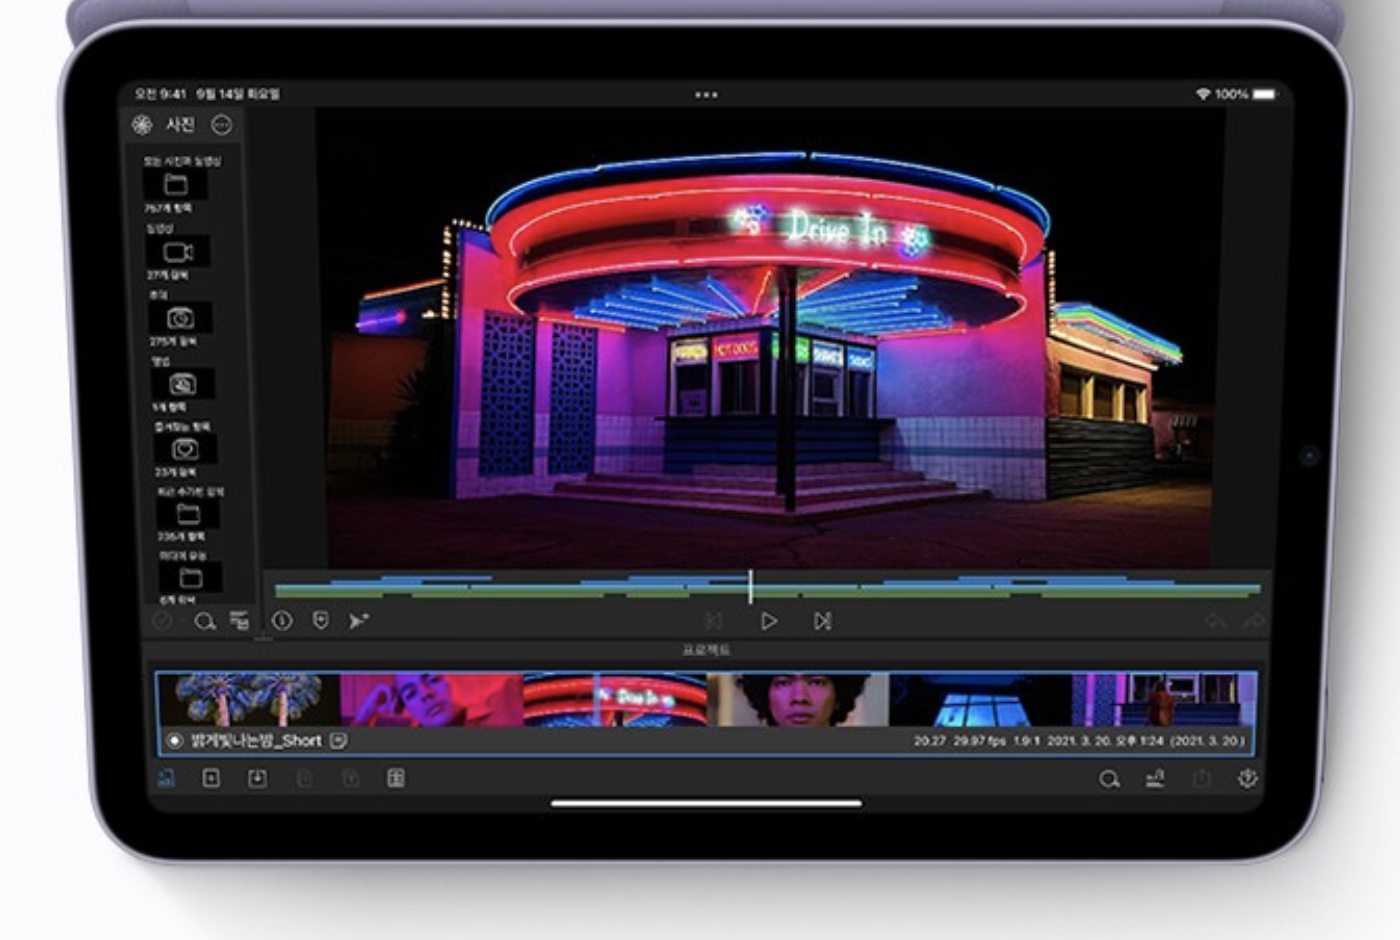Open the library sort and view options icon

pos(240,621)
